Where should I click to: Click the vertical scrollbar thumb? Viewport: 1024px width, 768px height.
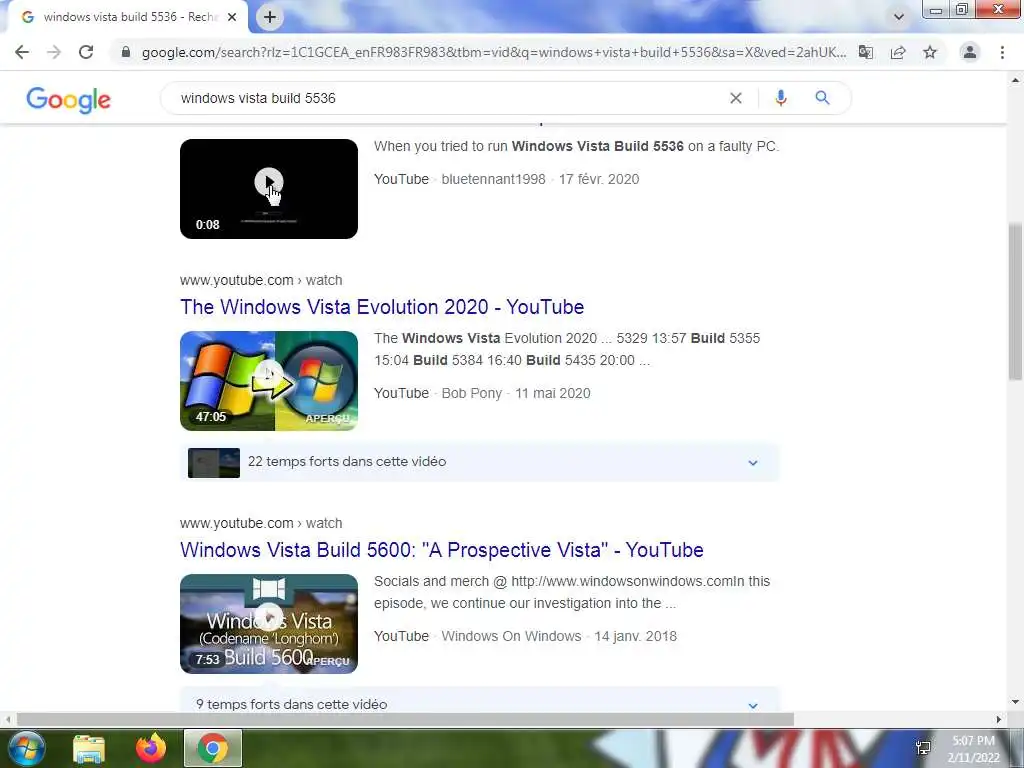tap(1015, 302)
